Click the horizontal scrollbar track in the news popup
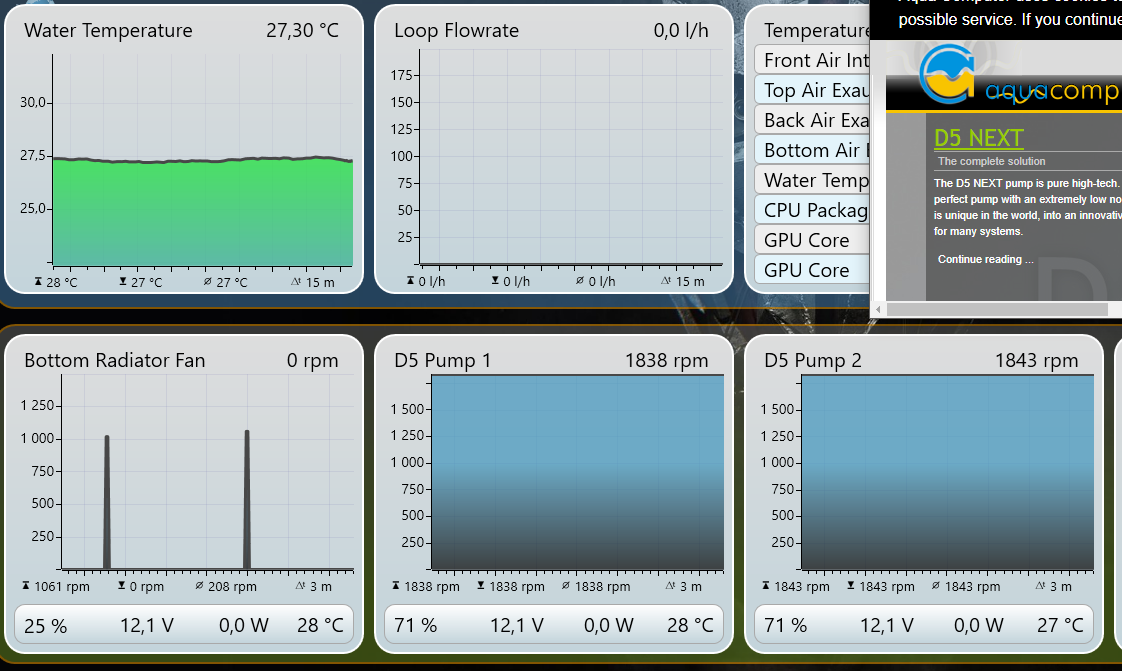This screenshot has width=1122, height=671. tap(1002, 309)
